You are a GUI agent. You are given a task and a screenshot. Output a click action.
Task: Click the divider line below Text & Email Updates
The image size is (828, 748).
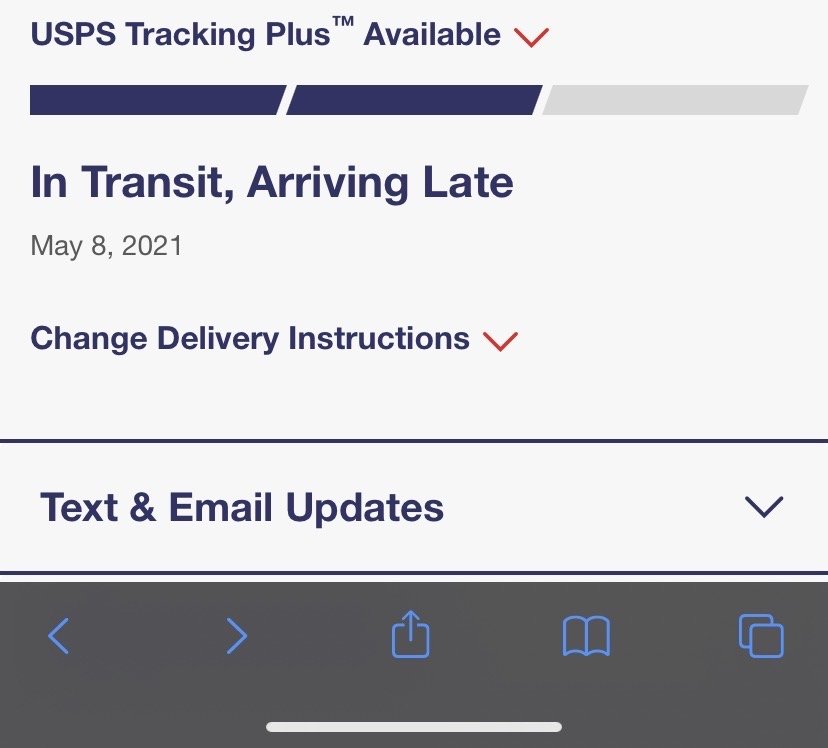[x=414, y=574]
